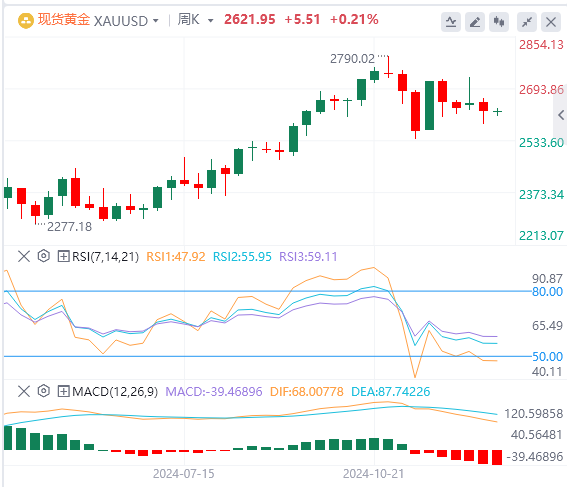The width and height of the screenshot is (567, 487).
Task: Click the 2854.13 price axis label
Action: click(x=541, y=45)
